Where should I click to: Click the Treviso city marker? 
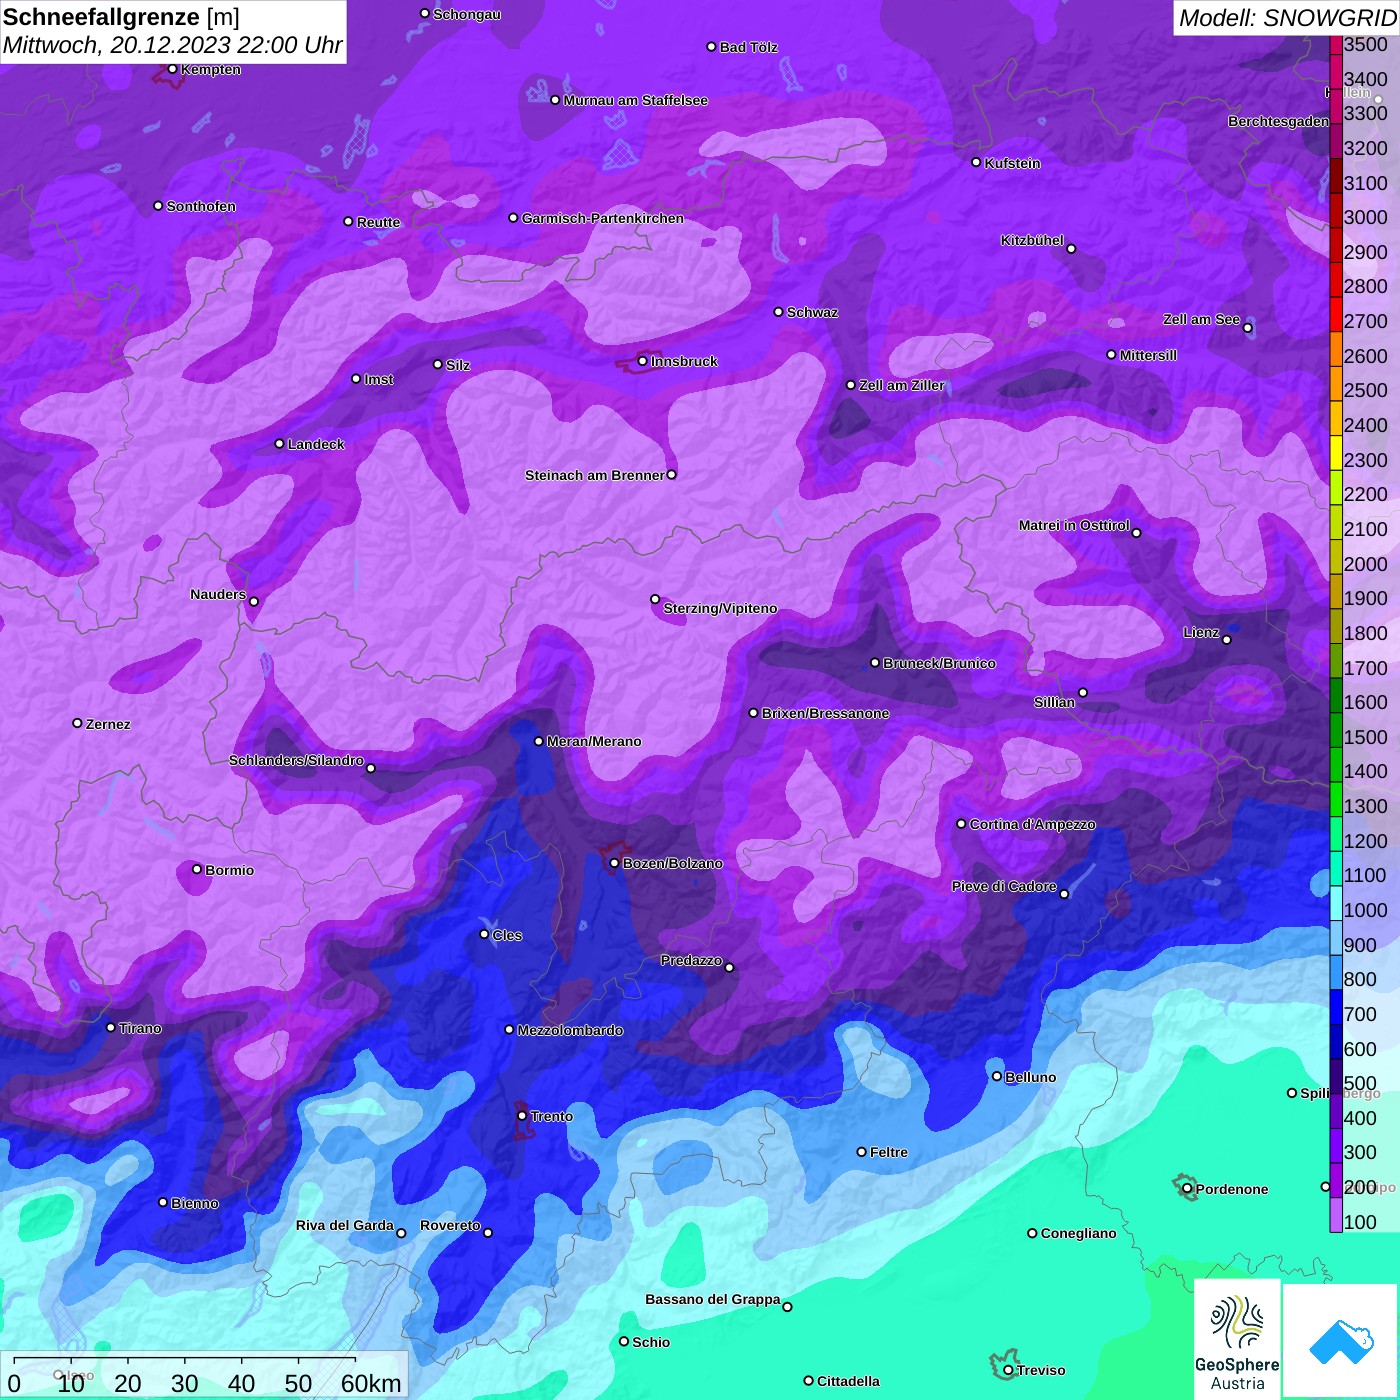point(1008,1370)
